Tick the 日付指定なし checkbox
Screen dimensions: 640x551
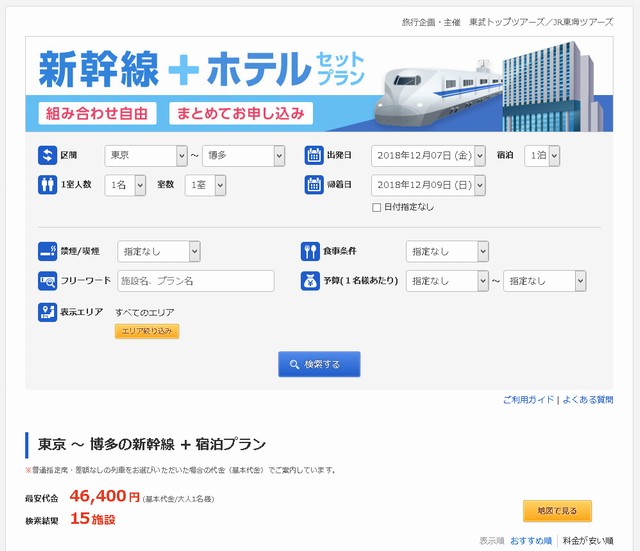click(376, 207)
